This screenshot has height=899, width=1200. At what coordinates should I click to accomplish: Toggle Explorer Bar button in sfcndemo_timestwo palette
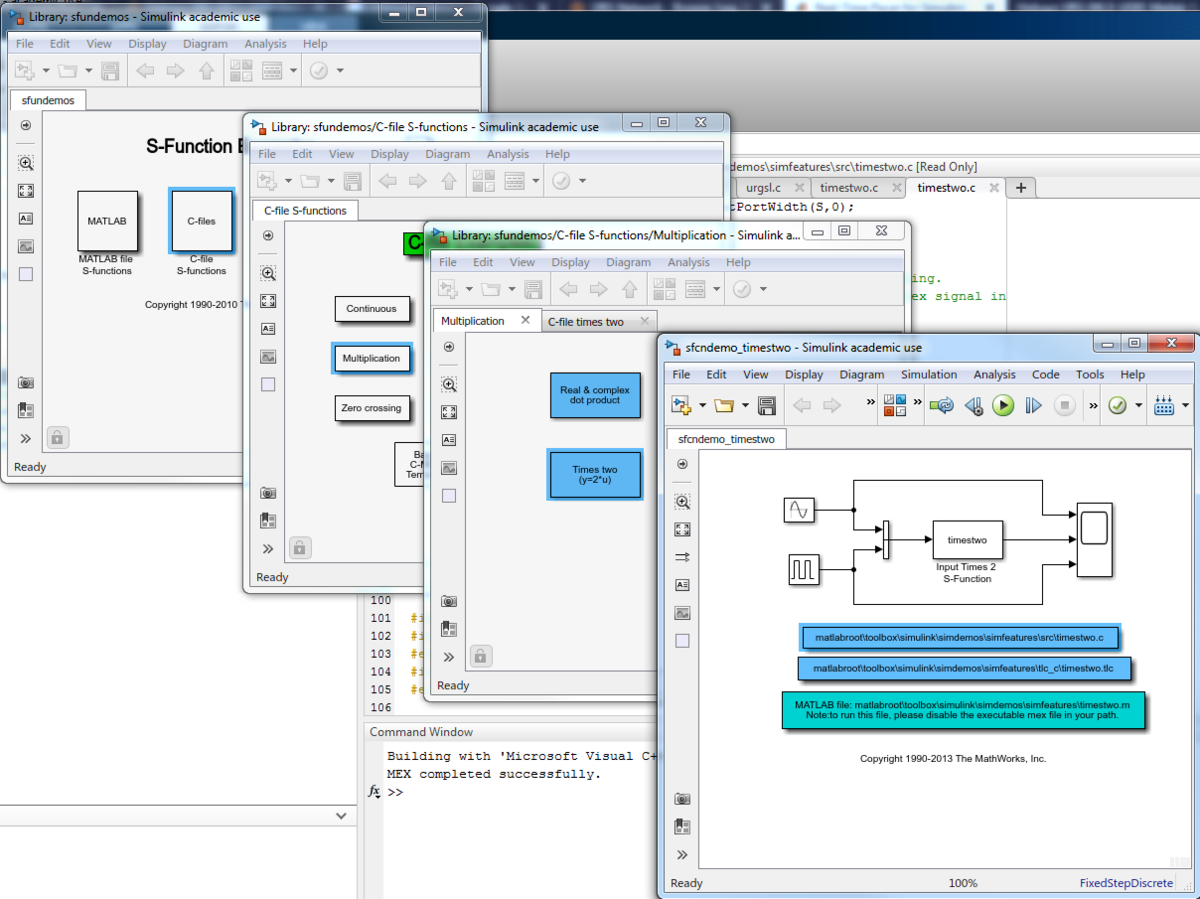click(x=683, y=464)
